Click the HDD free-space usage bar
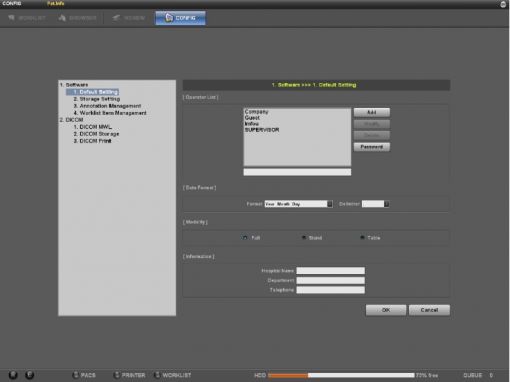This screenshot has width=510, height=382. point(341,375)
